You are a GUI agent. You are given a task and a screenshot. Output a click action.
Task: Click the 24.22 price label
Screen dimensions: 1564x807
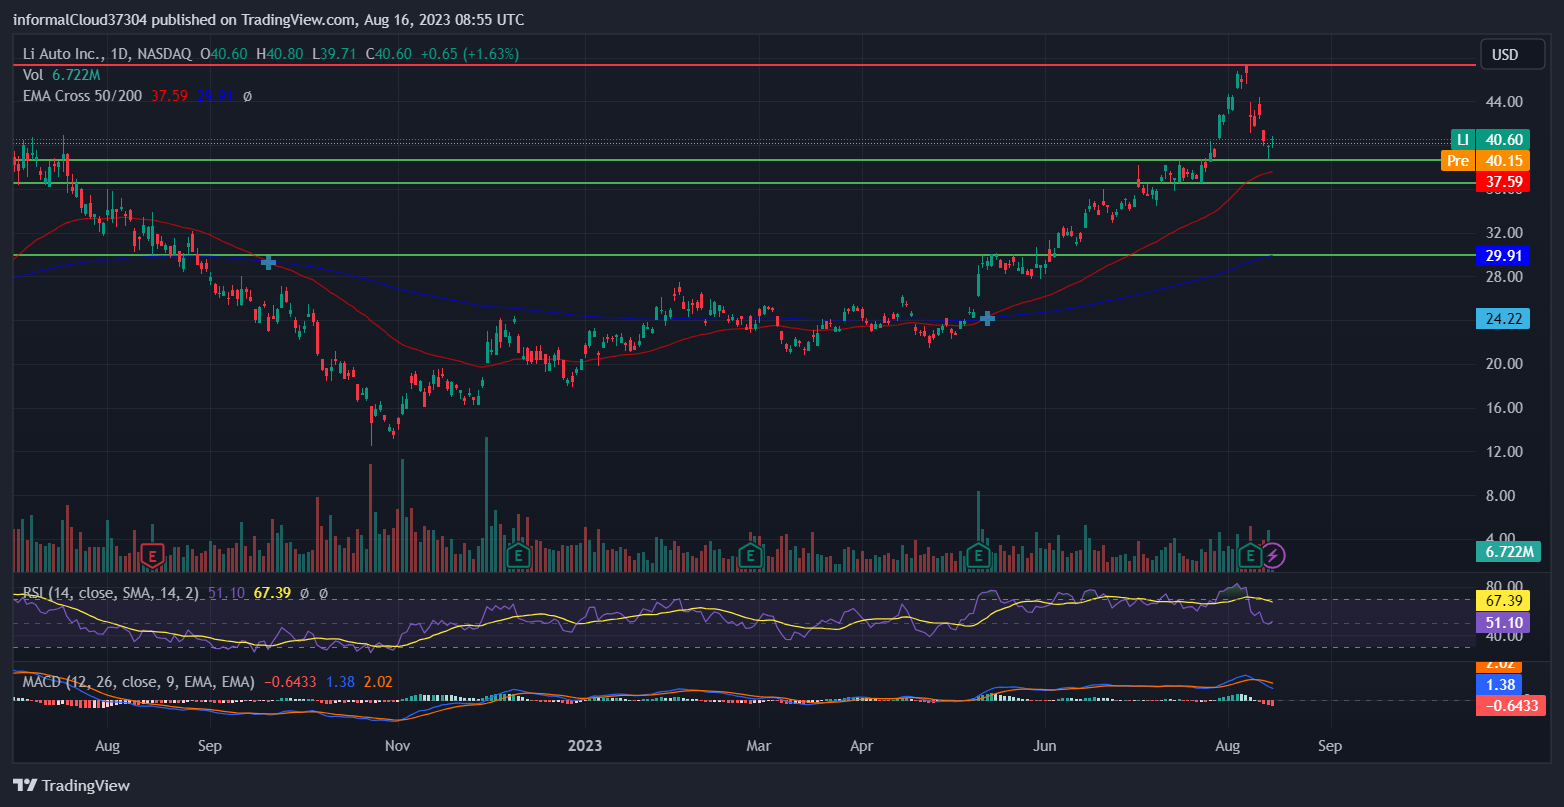(1503, 318)
